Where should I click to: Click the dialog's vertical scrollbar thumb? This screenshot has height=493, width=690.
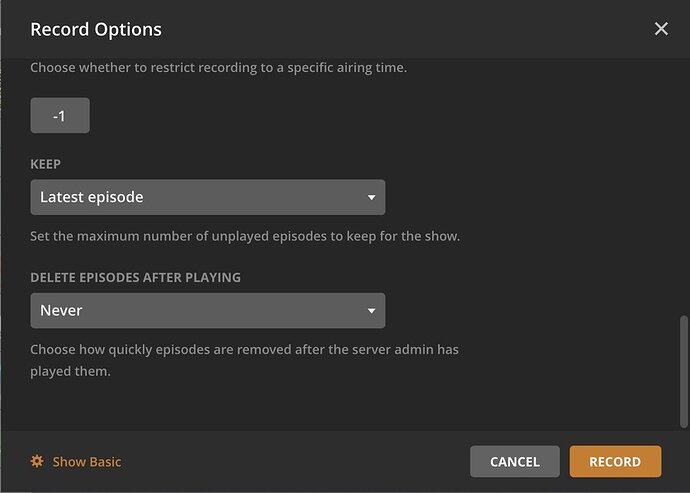(x=684, y=370)
